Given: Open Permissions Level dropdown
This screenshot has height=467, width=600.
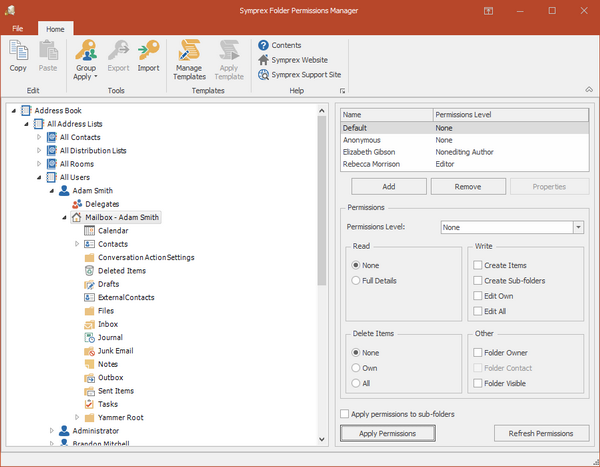Looking at the screenshot, I should click(x=579, y=227).
